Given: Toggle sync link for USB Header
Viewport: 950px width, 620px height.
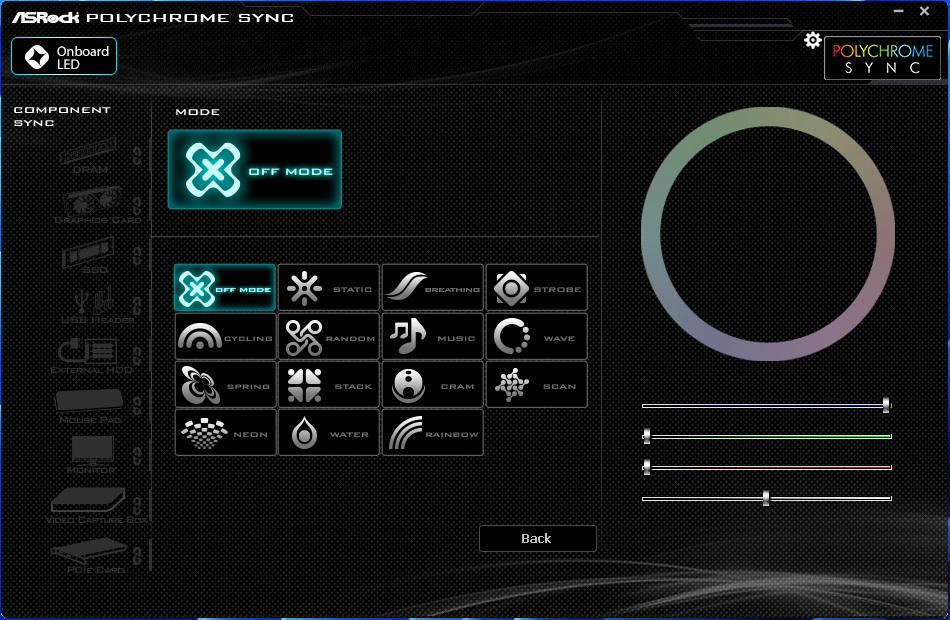Looking at the screenshot, I should pyautogui.click(x=138, y=305).
